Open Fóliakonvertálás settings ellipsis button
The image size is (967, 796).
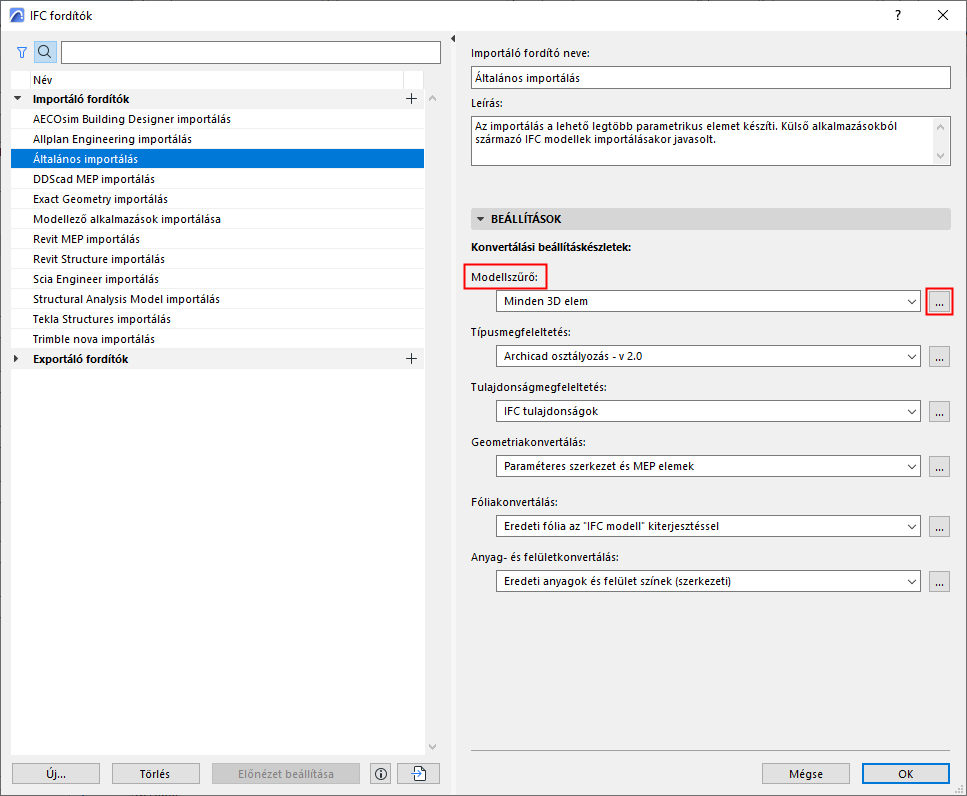939,527
